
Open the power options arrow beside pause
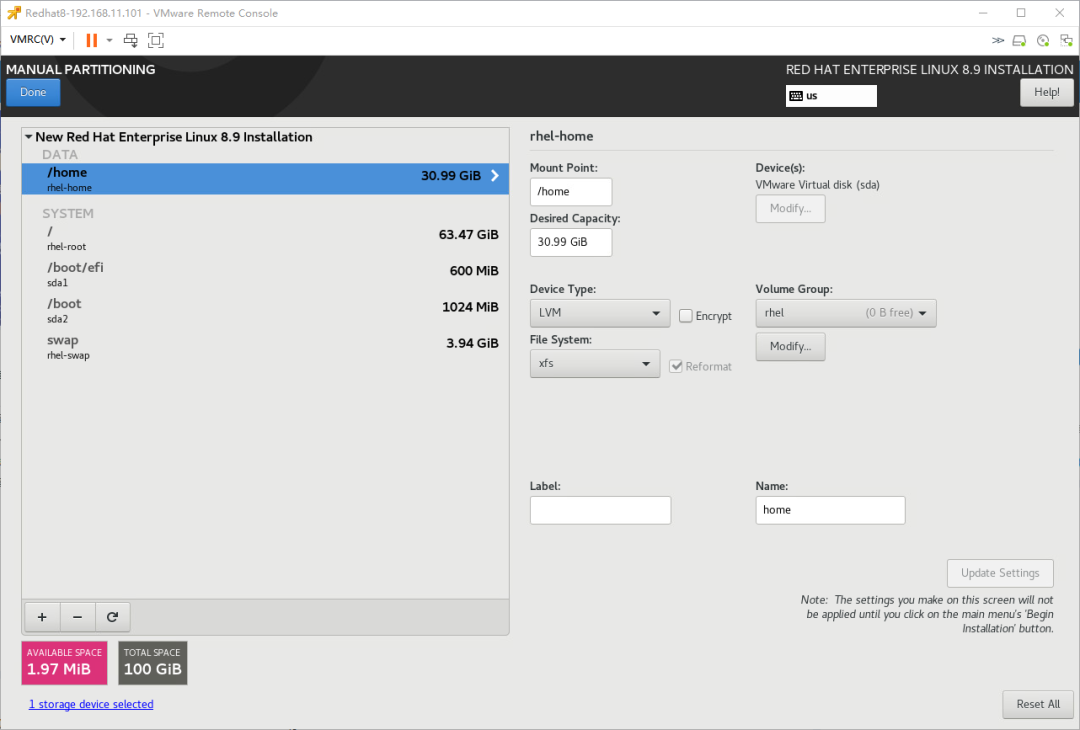point(110,40)
